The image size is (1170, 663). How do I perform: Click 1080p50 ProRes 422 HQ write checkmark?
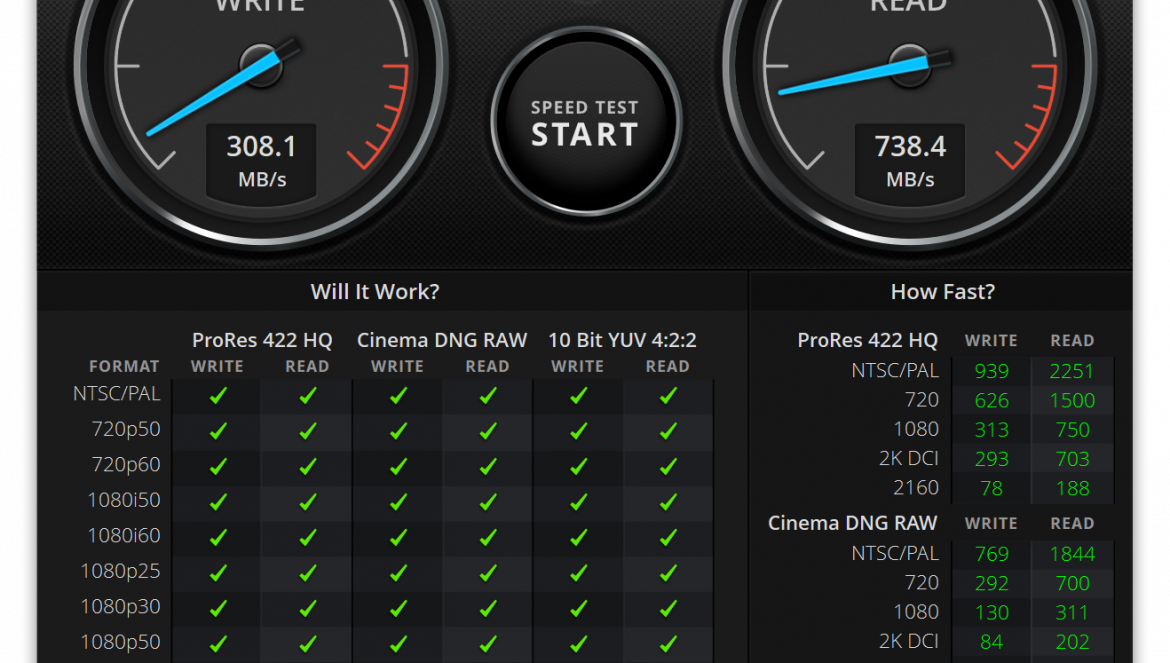click(x=218, y=644)
